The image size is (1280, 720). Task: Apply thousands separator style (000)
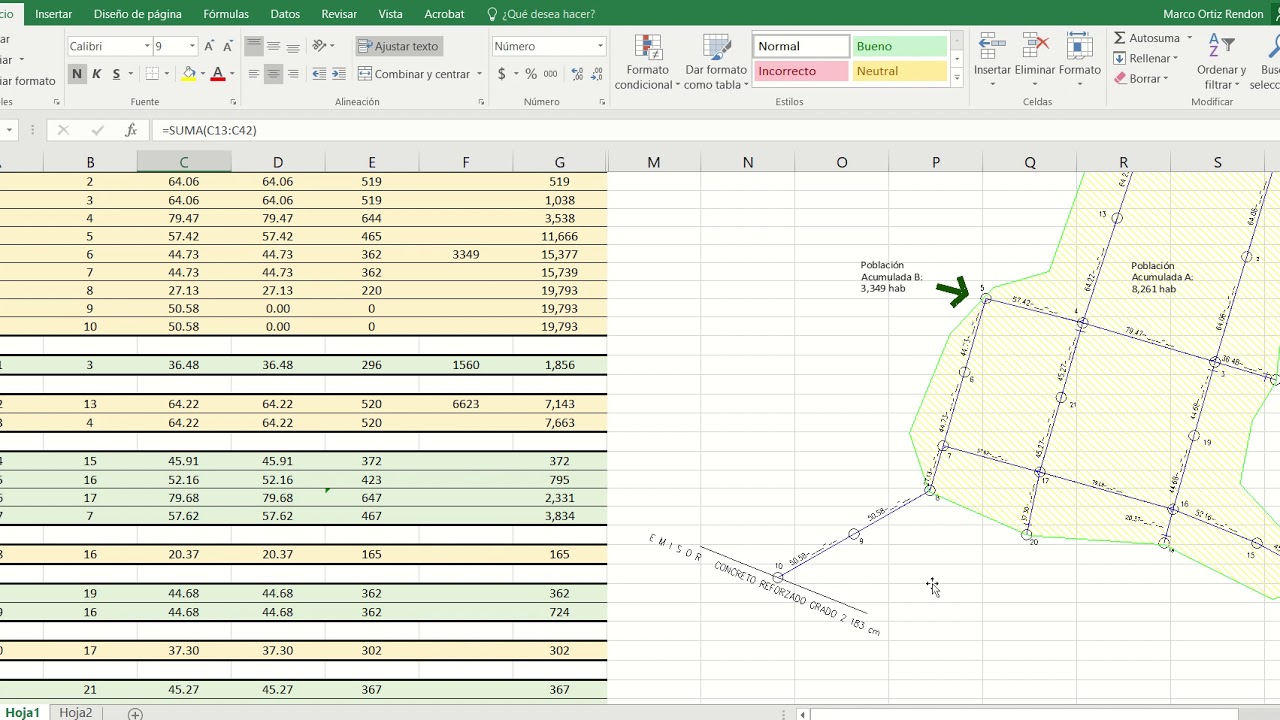tap(551, 74)
